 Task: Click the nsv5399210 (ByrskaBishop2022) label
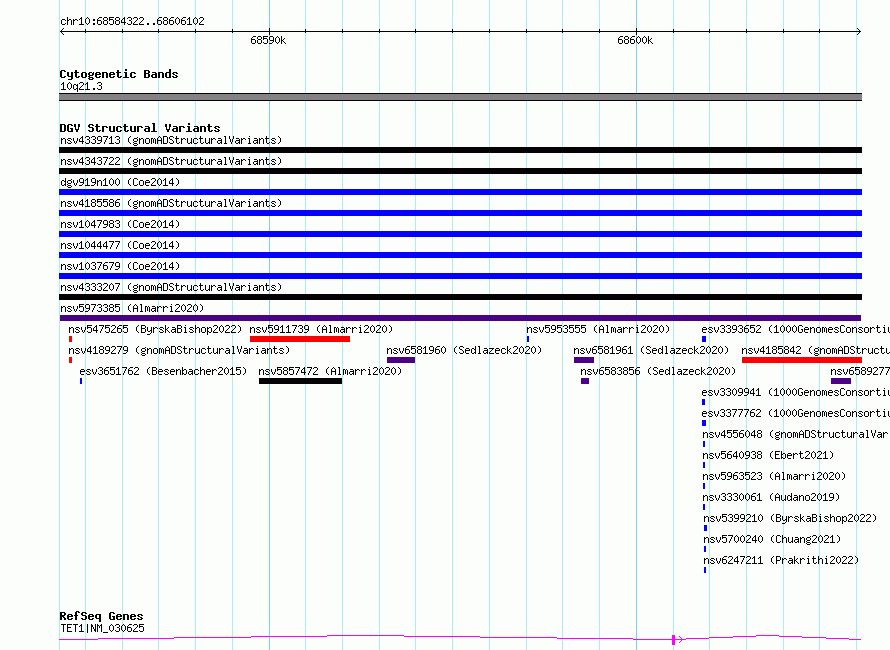click(790, 518)
